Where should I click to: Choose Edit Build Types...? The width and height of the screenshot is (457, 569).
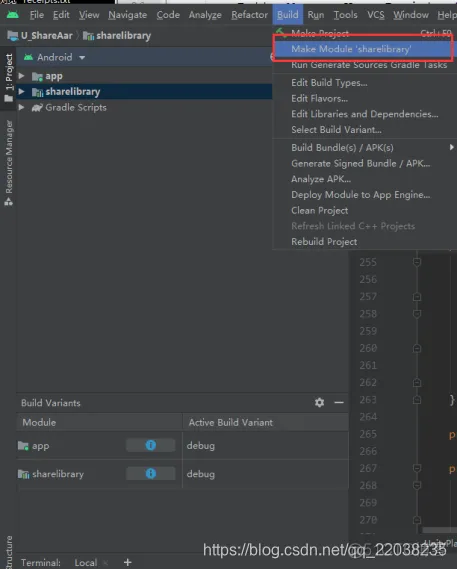pos(364,83)
